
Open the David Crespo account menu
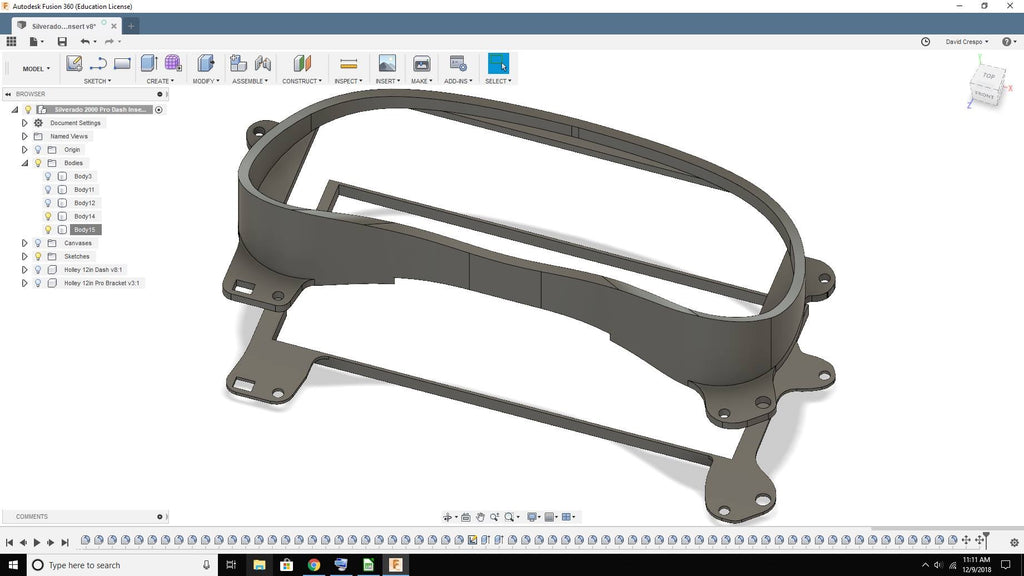(967, 42)
